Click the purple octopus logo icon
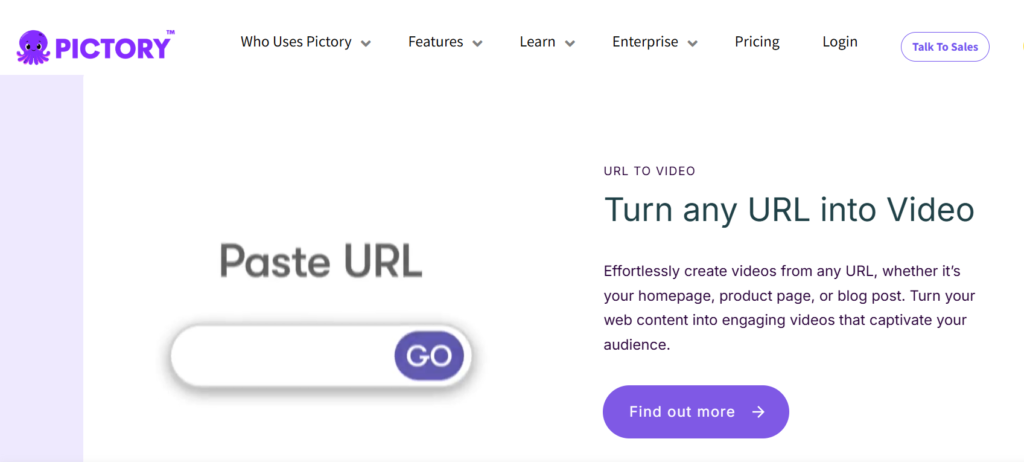Screen dimensions: 1024x462 [x=33, y=47]
